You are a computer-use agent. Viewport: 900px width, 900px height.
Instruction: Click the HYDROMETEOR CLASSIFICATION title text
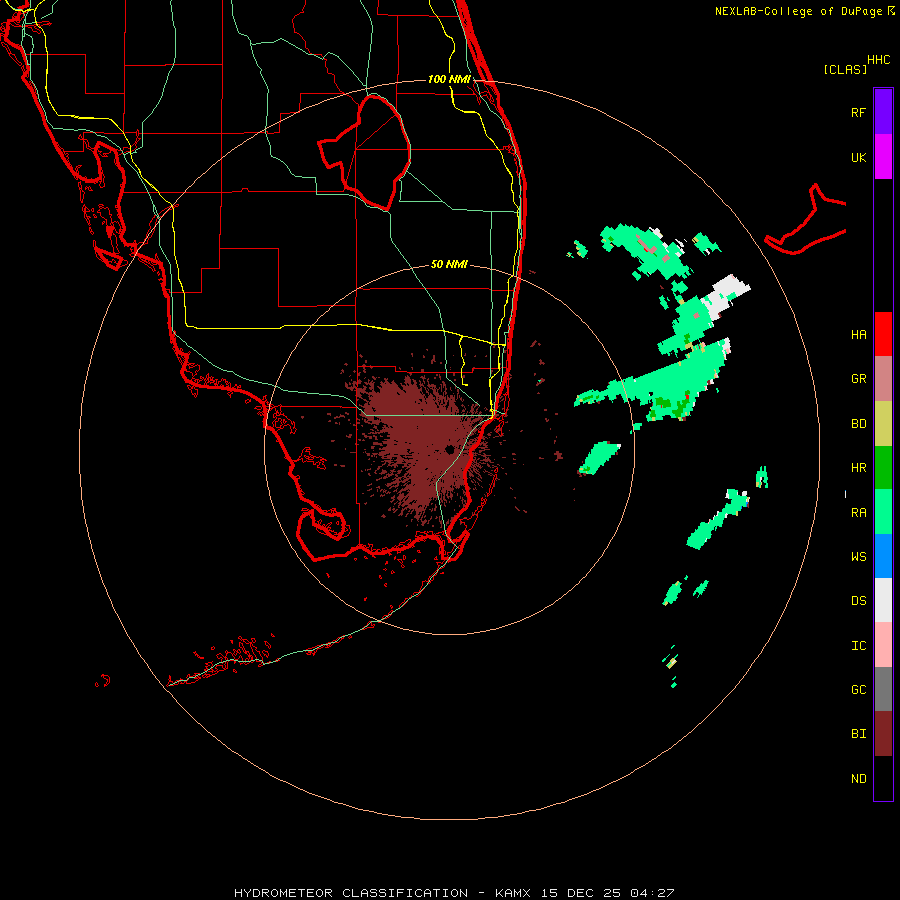click(x=351, y=893)
